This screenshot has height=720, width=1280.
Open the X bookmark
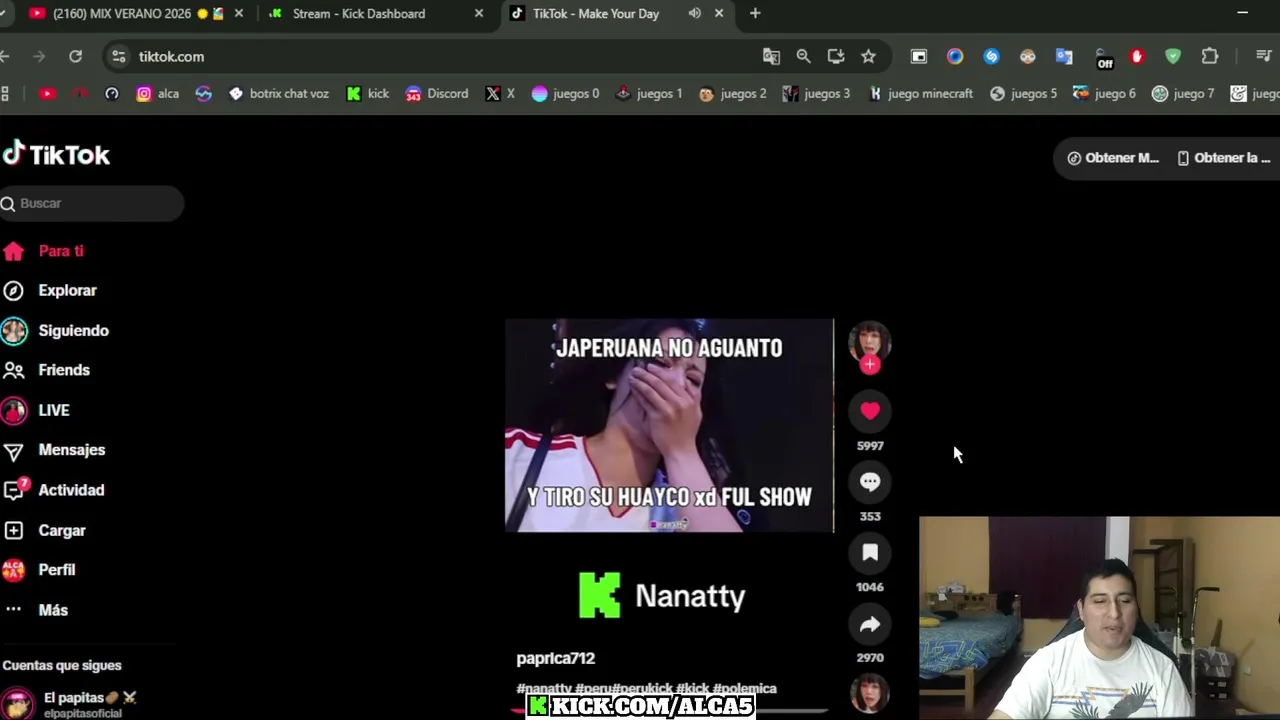(x=500, y=93)
